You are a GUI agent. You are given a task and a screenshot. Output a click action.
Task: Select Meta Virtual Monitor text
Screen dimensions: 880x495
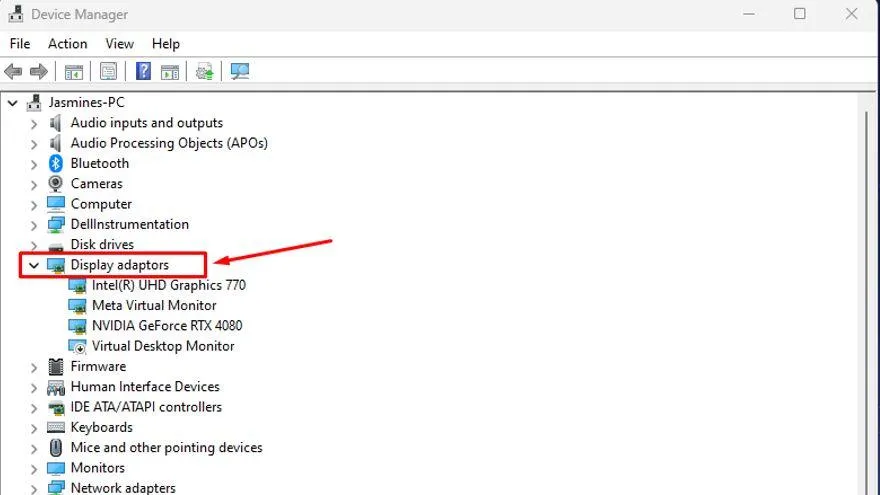point(154,305)
